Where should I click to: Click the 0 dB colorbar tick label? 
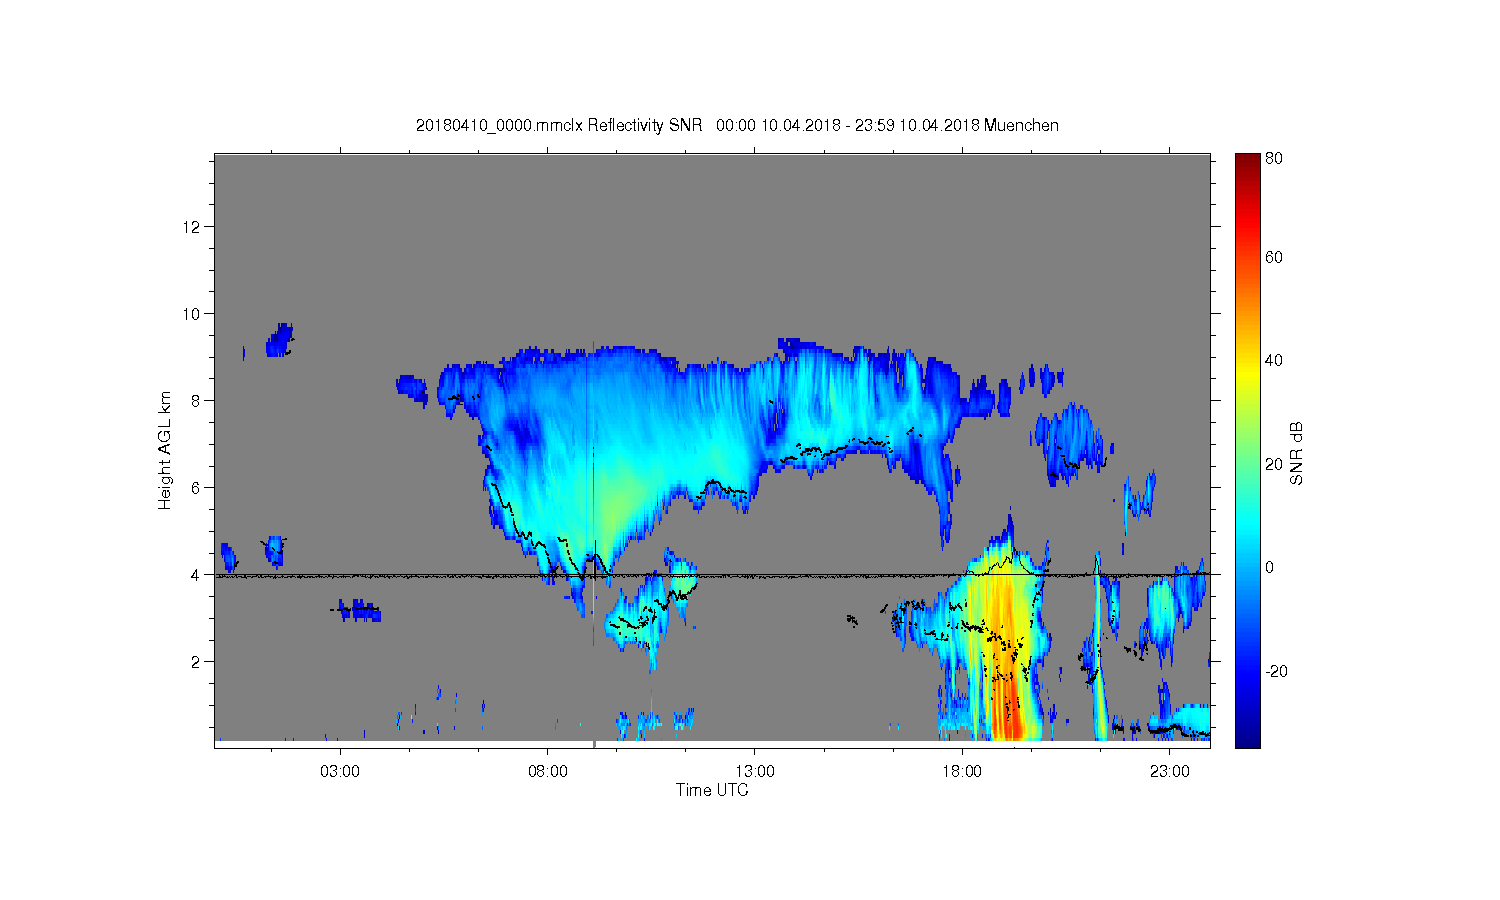click(x=1270, y=568)
